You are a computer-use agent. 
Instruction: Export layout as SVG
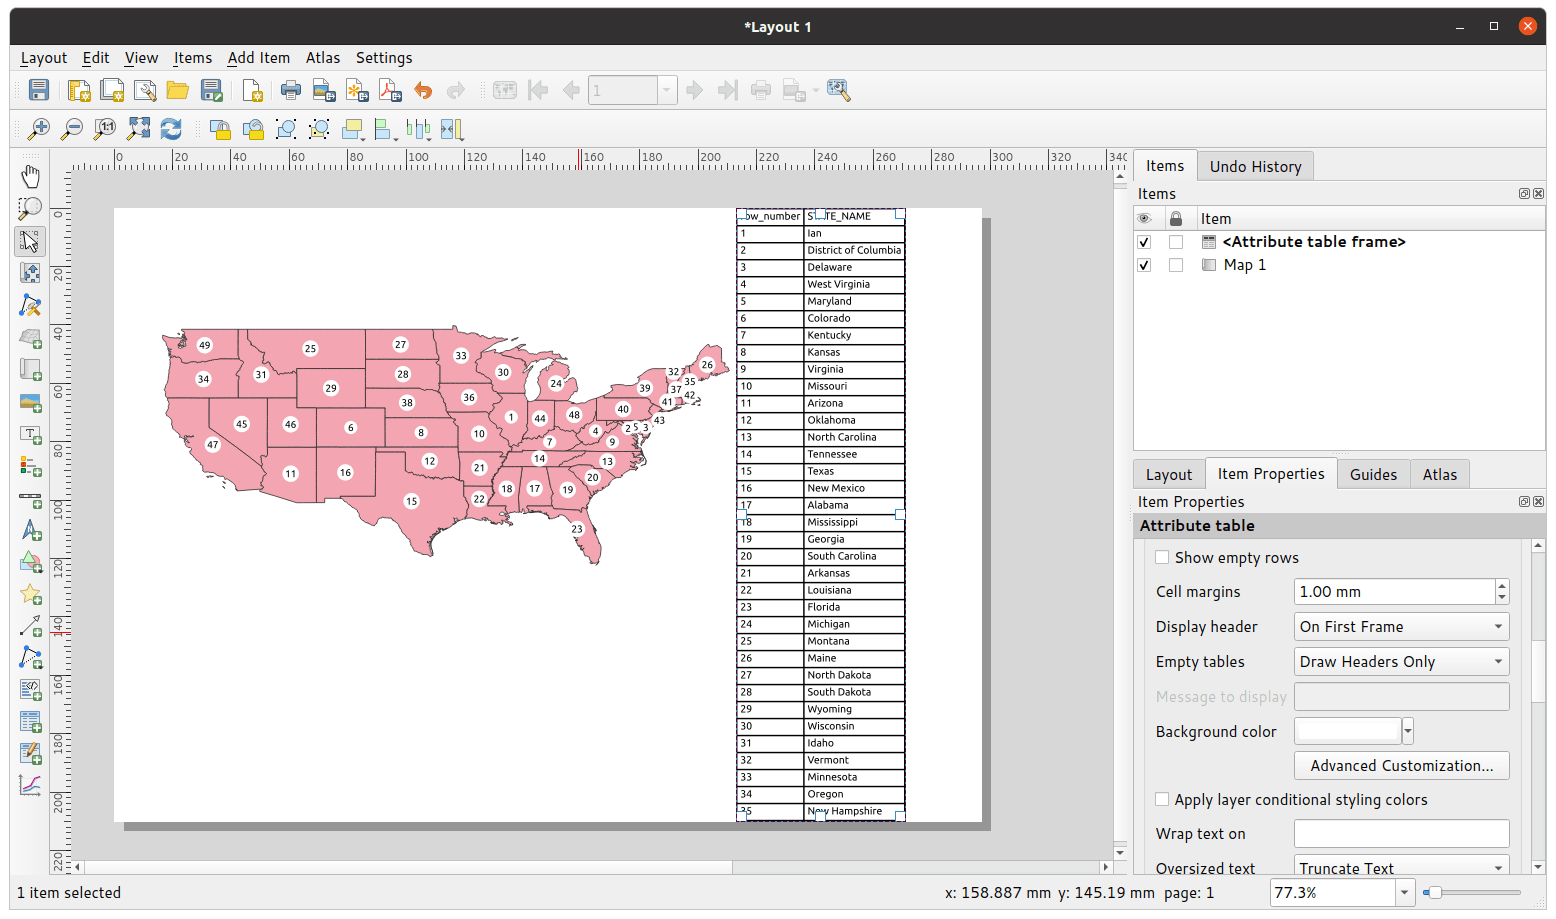357,90
